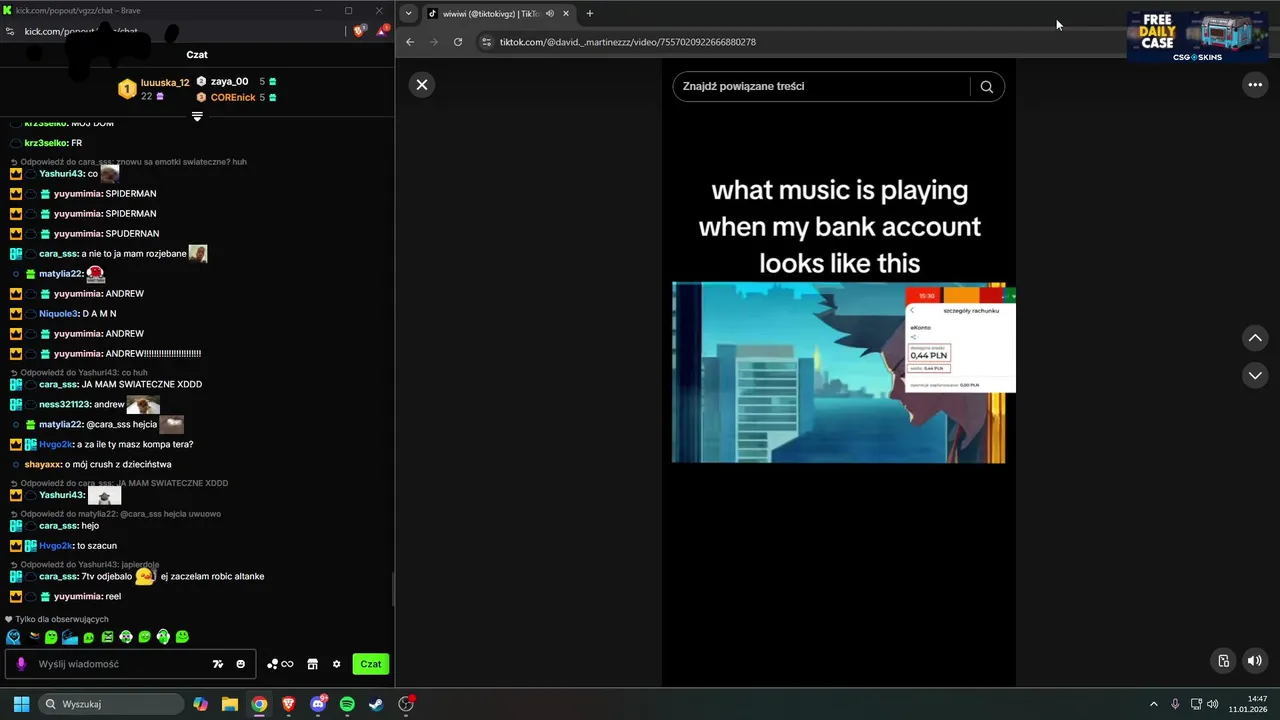Mute the tab via its audio speaker icon
The image size is (1280, 720).
pos(549,13)
